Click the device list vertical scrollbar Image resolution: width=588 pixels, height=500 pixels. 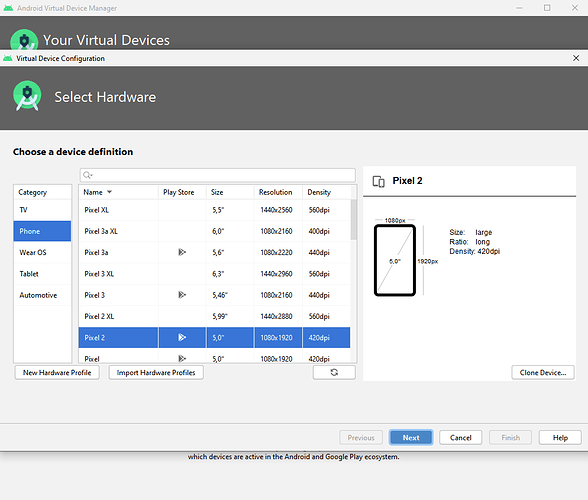click(x=354, y=219)
